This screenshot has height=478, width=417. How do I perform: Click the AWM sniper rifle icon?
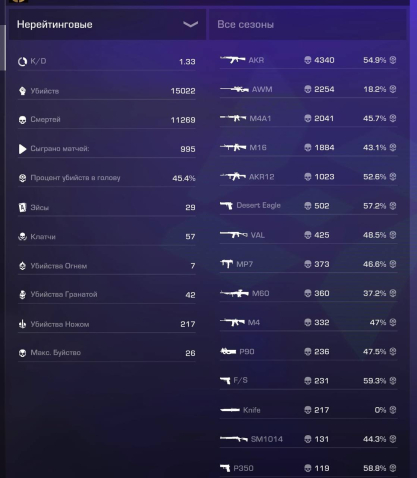tap(234, 89)
